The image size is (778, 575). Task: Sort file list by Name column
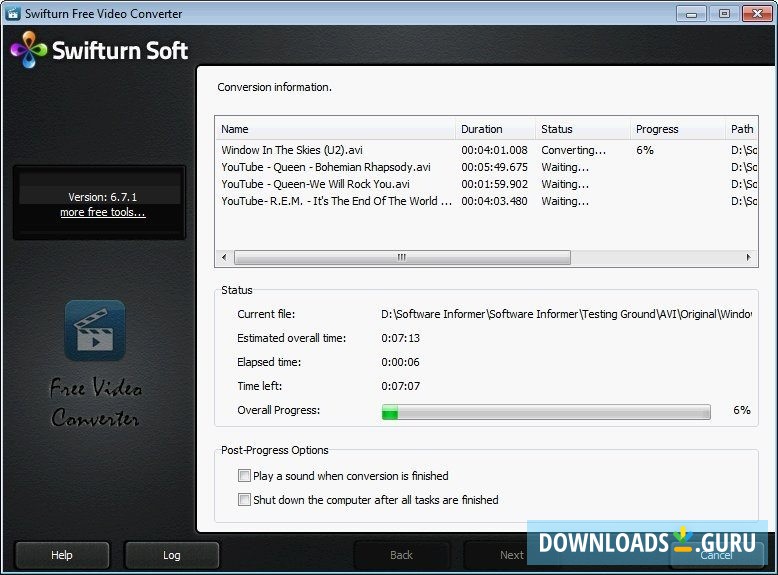click(335, 129)
